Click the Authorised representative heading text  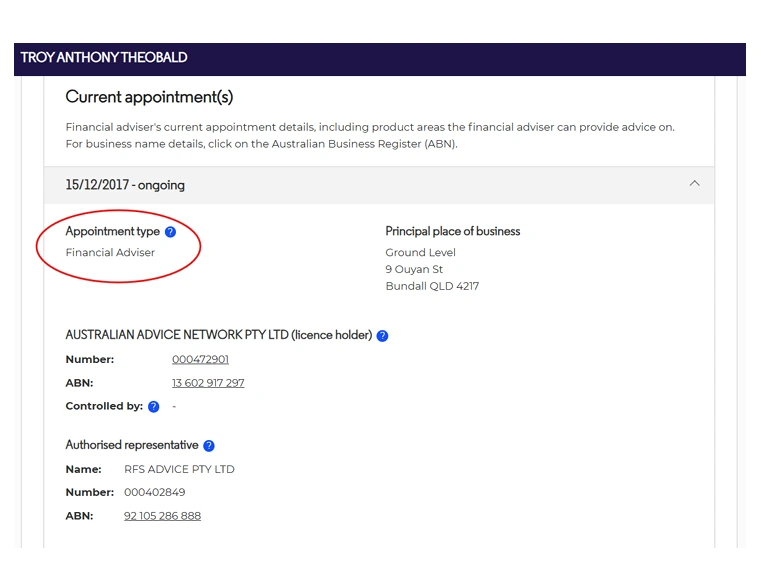132,445
